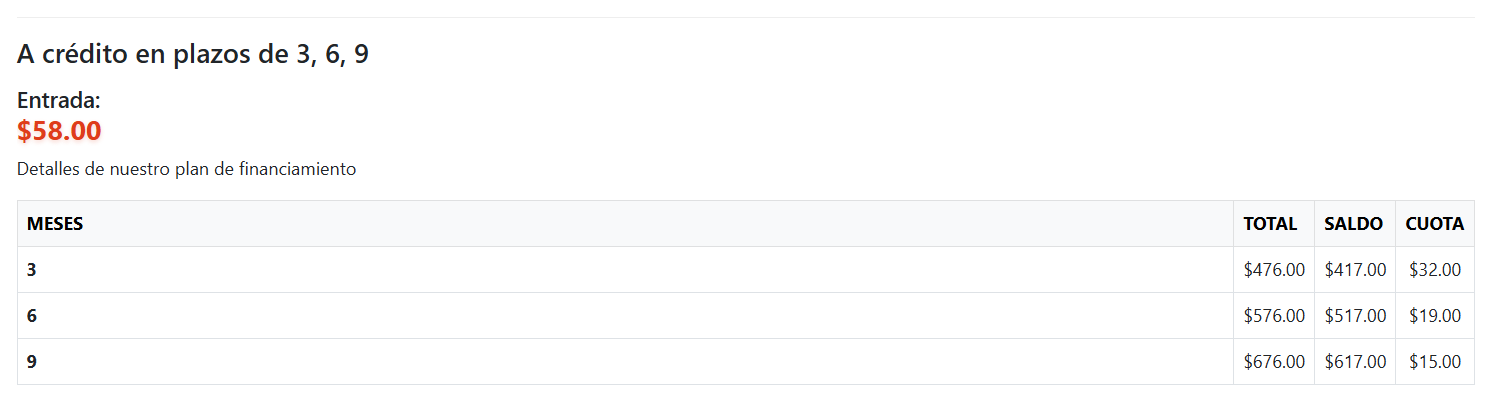
Task: Click the $32.00 cuota cell
Action: 1435,270
